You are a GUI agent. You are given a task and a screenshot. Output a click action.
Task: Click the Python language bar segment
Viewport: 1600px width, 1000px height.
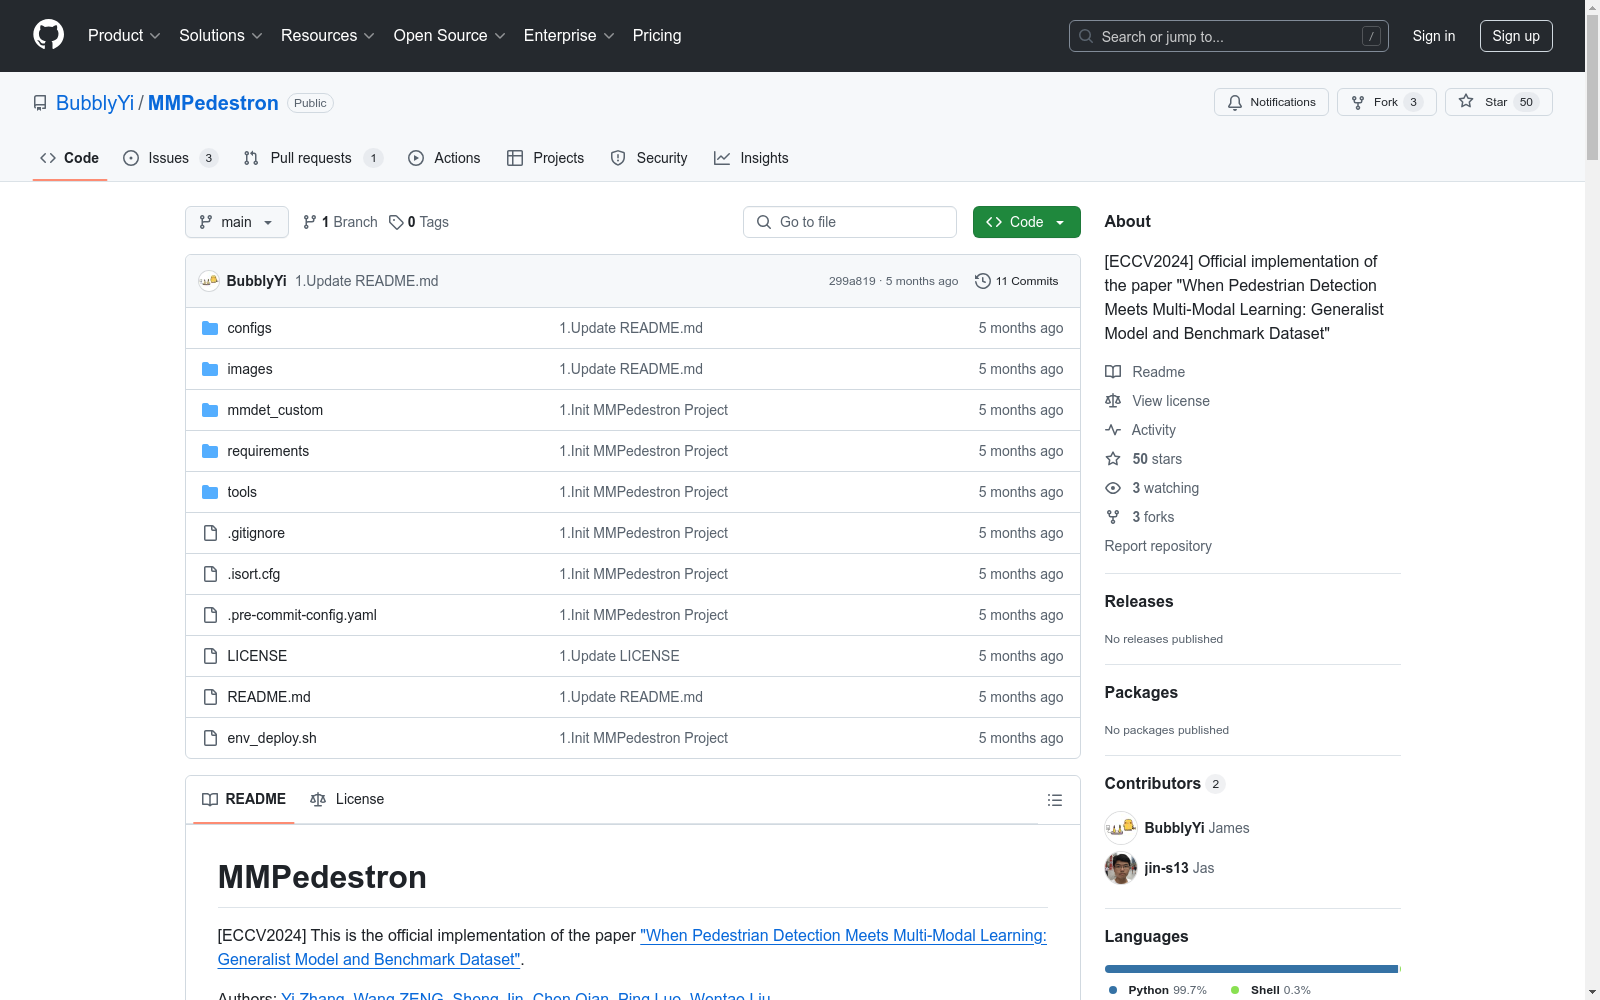pyautogui.click(x=1251, y=969)
